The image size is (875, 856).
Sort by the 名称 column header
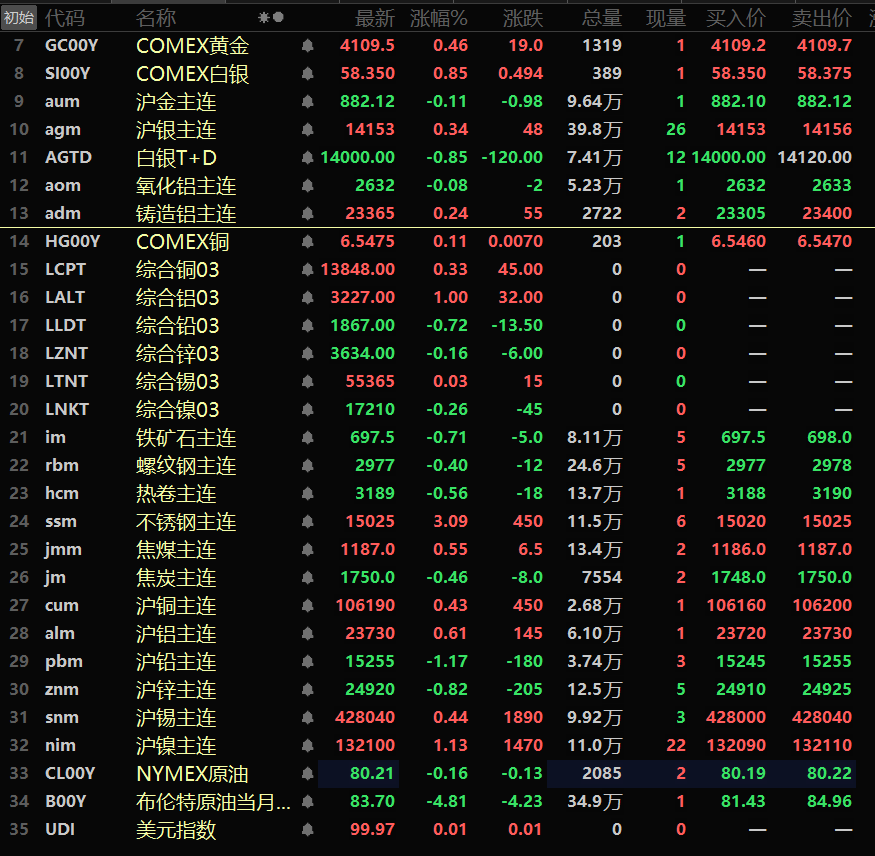click(156, 18)
